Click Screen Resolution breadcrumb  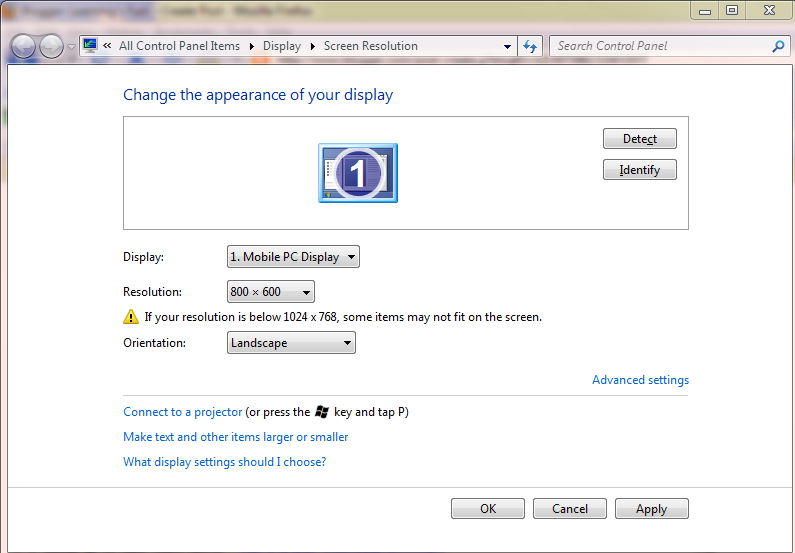tap(371, 46)
